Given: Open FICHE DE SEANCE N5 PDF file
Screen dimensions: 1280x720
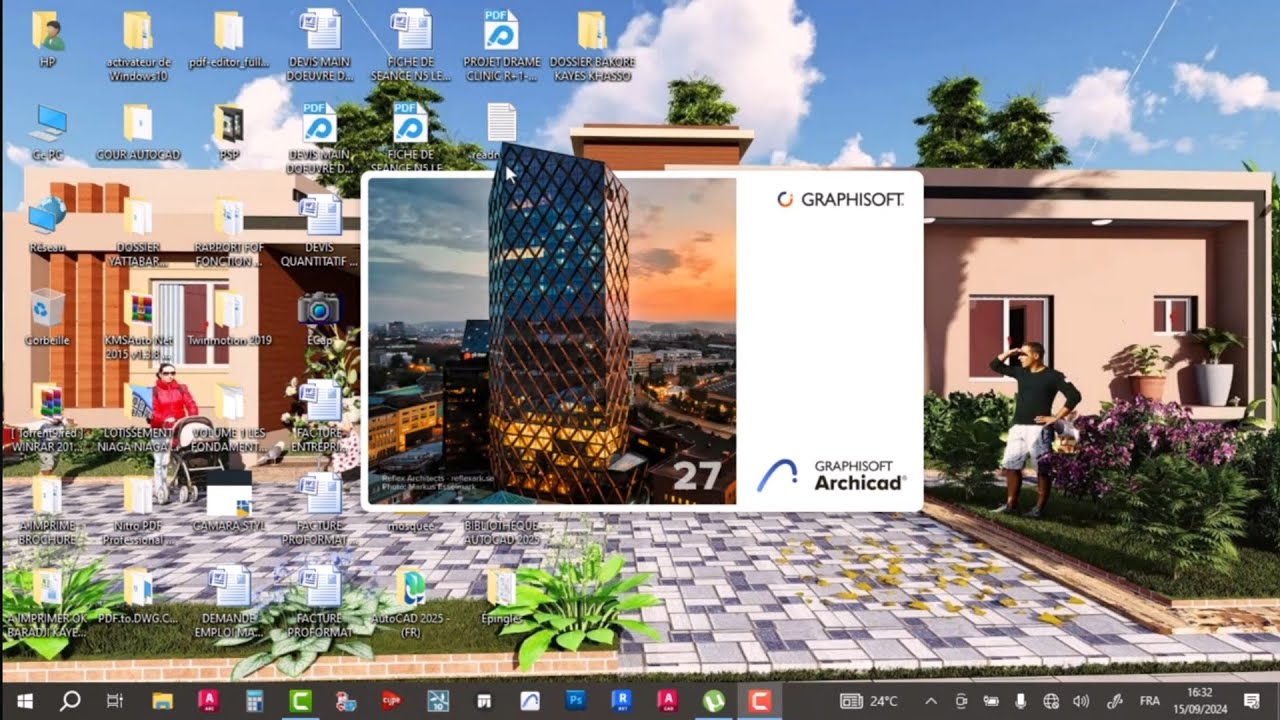Looking at the screenshot, I should [410, 122].
